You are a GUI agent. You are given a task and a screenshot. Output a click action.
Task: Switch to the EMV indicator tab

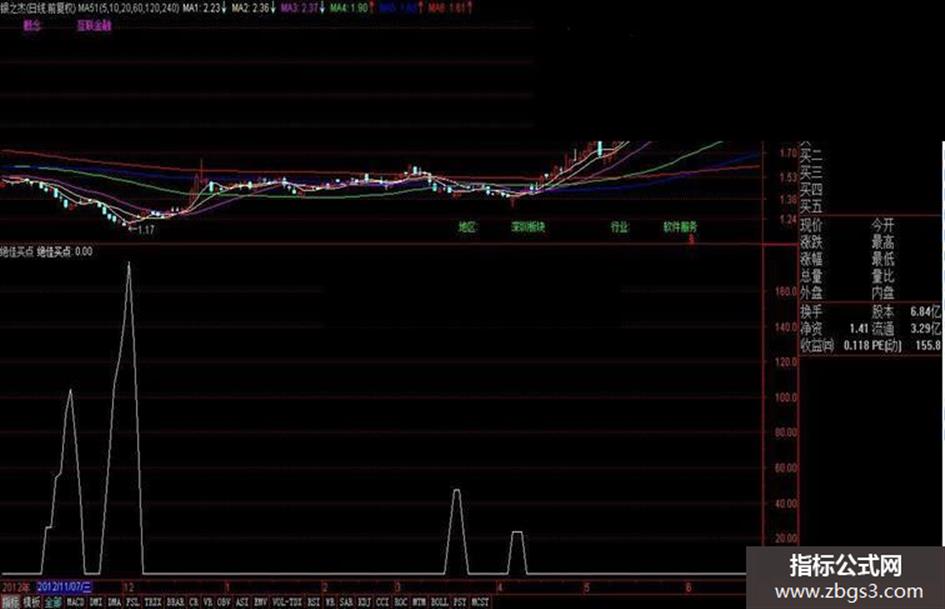[260, 602]
